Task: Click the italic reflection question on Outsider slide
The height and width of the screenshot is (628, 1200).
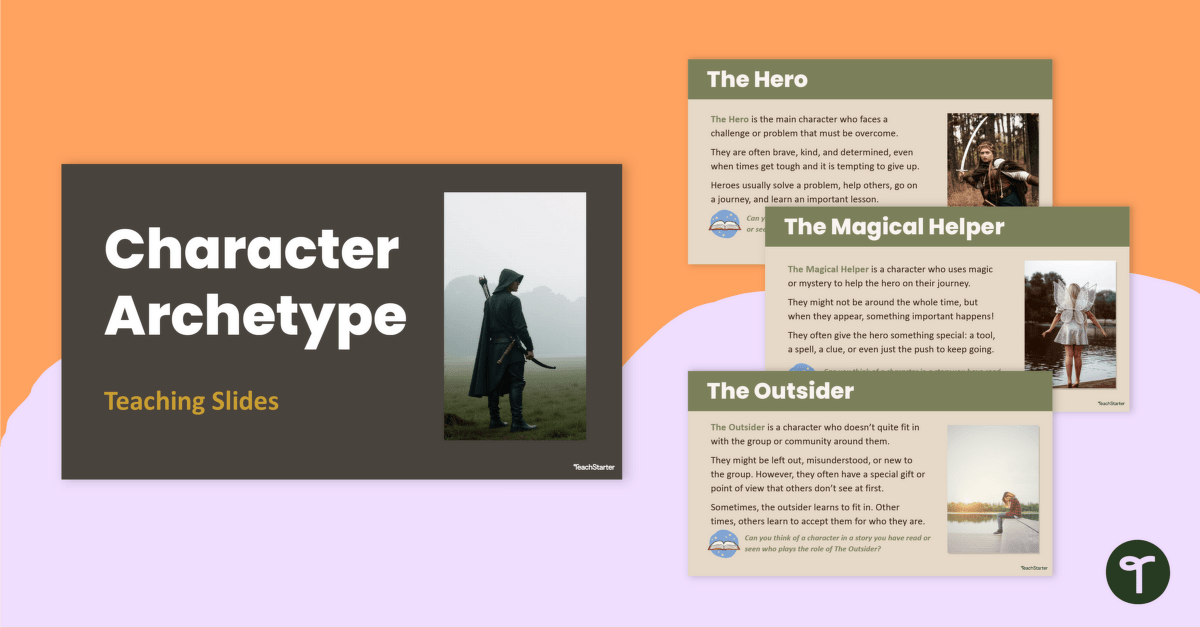Action: 840,544
